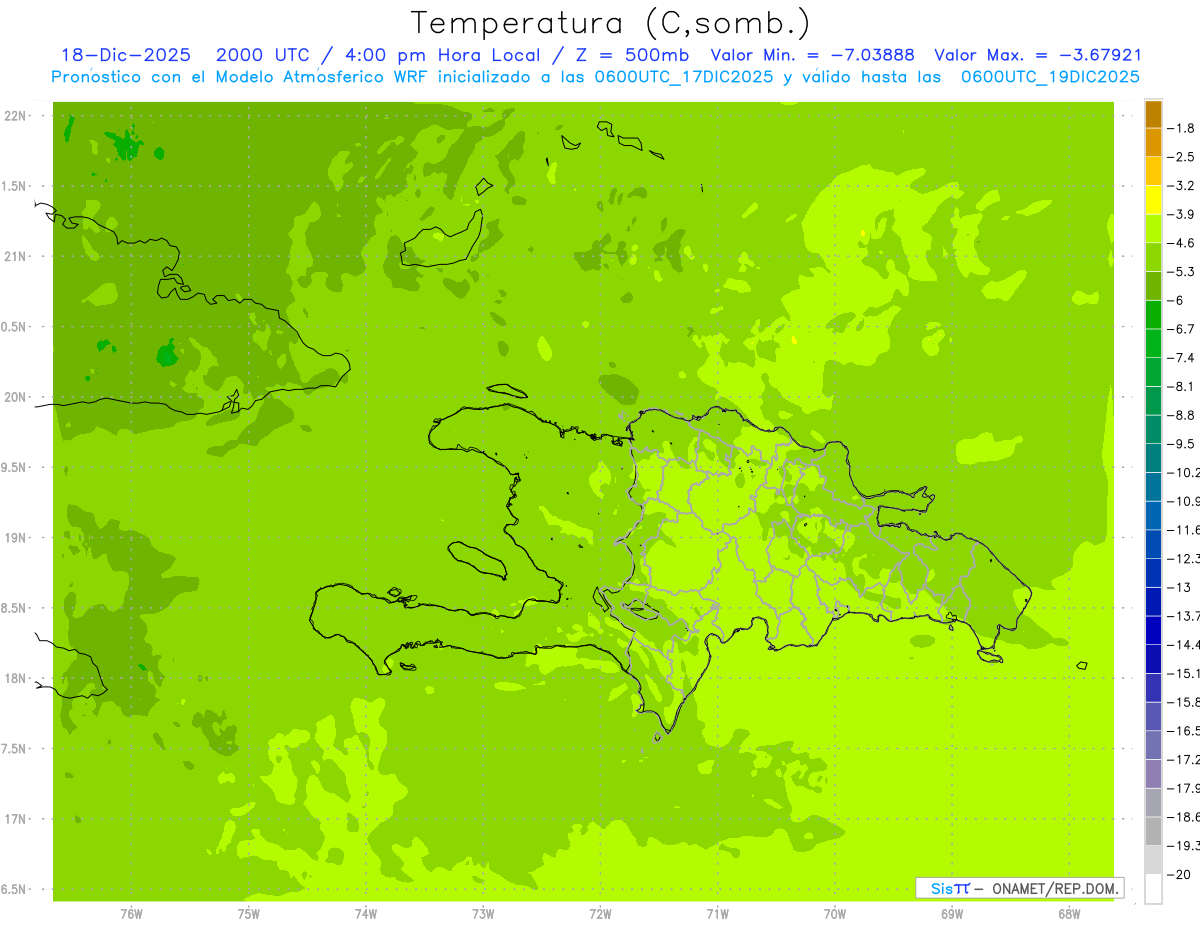Click the 22N latitude axis label
This screenshot has width=1200, height=927.
click(x=16, y=116)
